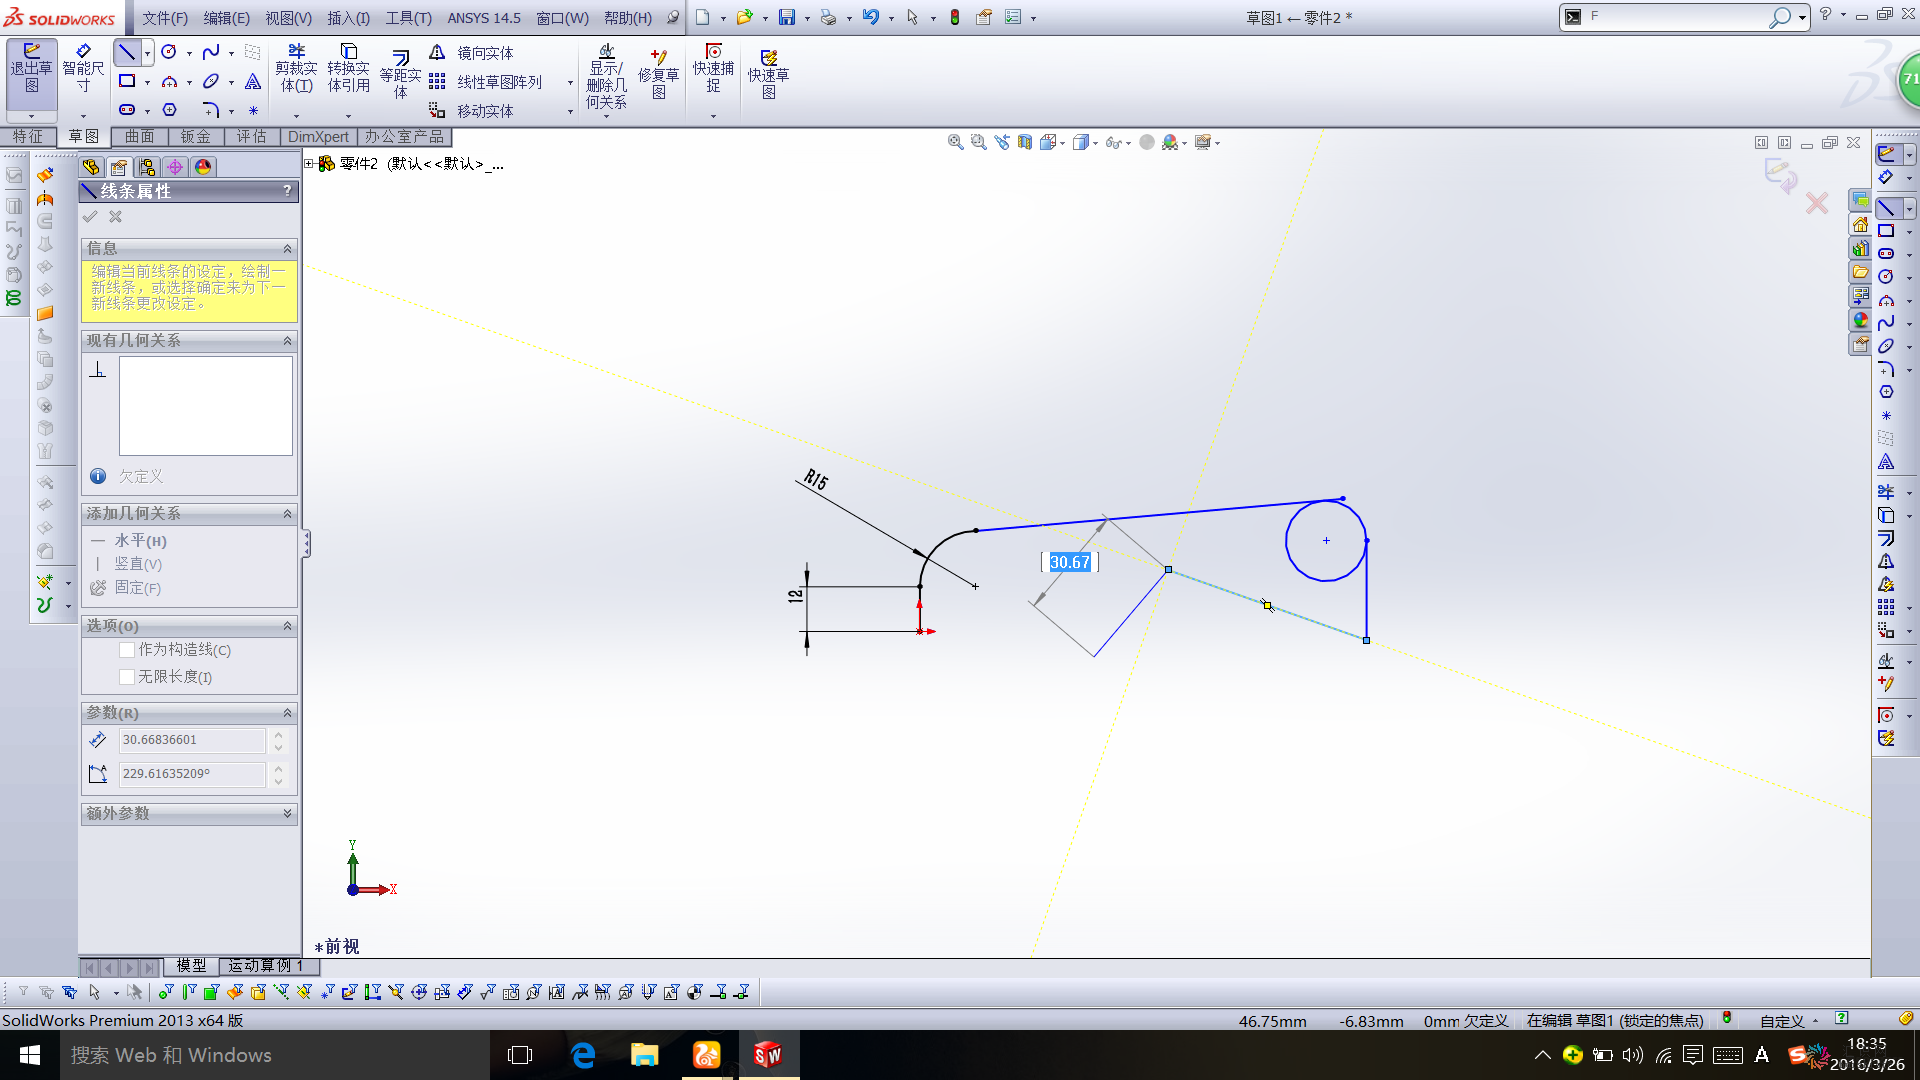Open the 工具(T) menu
Screen dimensions: 1920x1080
[409, 18]
